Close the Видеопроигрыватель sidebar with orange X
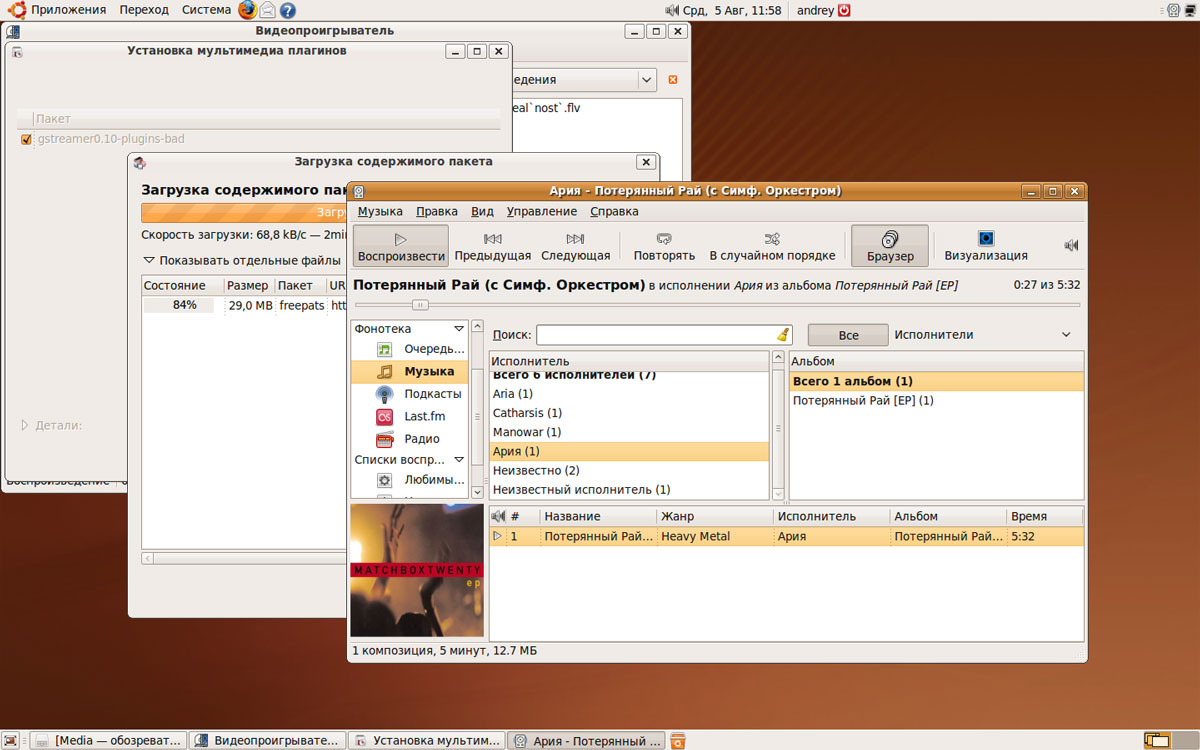 click(672, 80)
